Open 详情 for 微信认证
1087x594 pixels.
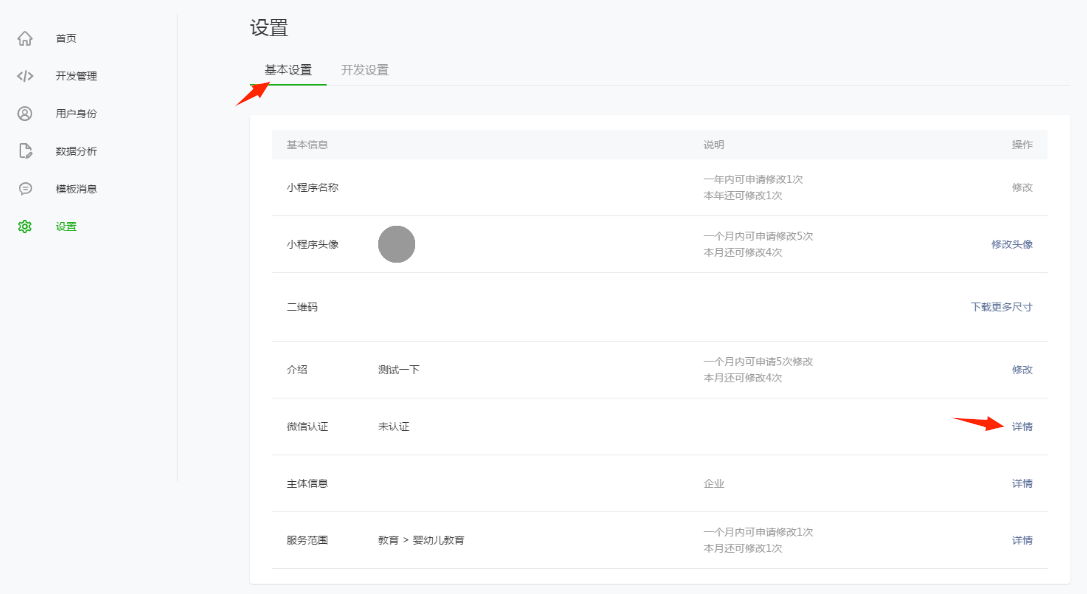1022,427
